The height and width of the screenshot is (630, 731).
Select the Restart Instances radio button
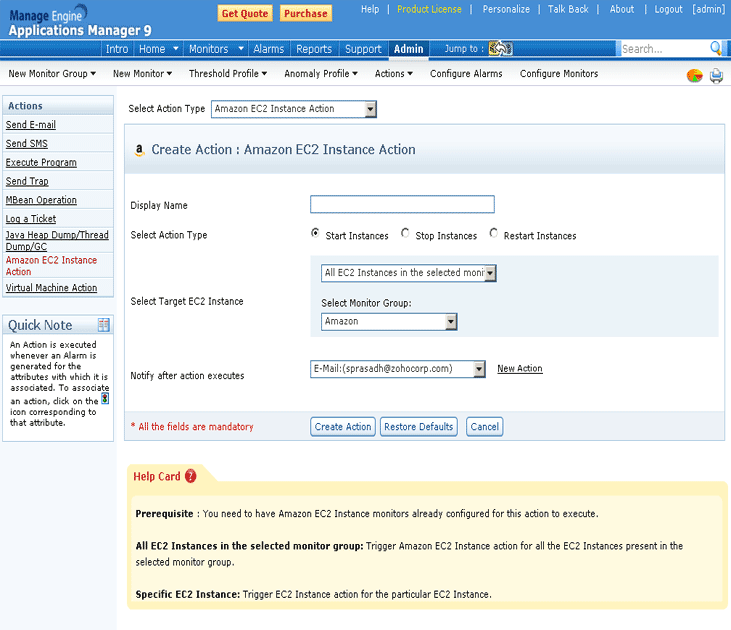494,233
